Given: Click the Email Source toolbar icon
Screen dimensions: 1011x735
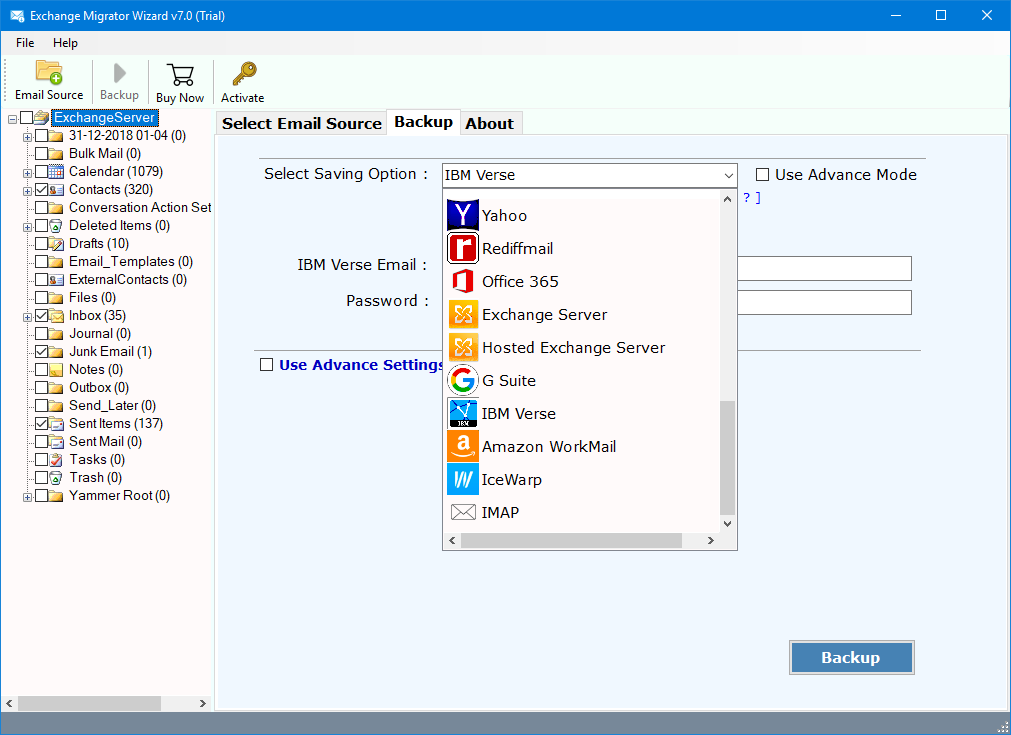Looking at the screenshot, I should tap(49, 72).
